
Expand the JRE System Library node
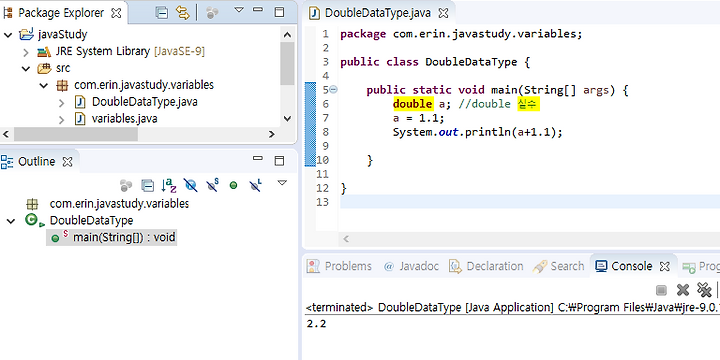[x=26, y=52]
